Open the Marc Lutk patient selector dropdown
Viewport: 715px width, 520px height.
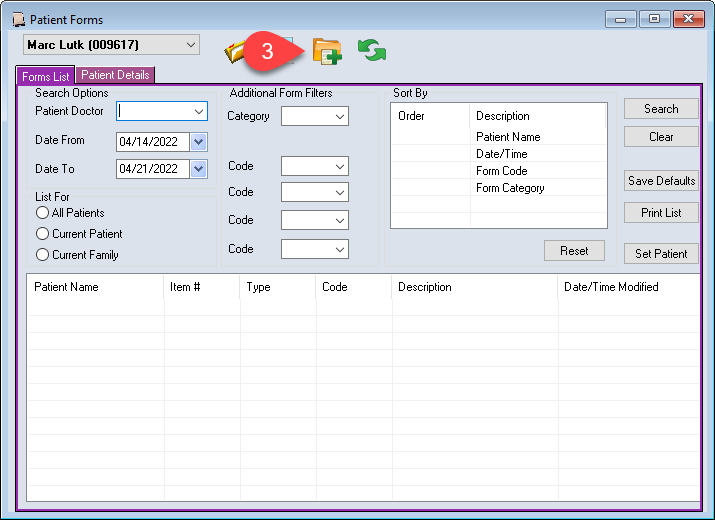(111, 45)
